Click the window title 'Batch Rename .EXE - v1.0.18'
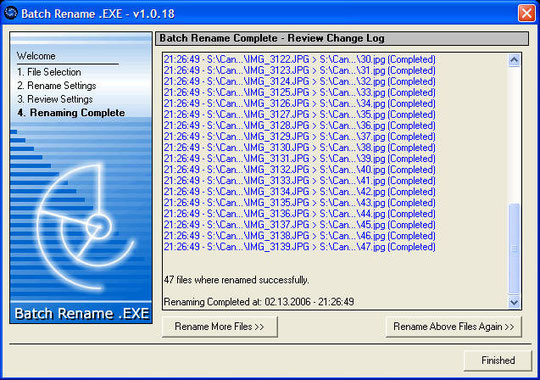 [x=98, y=14]
